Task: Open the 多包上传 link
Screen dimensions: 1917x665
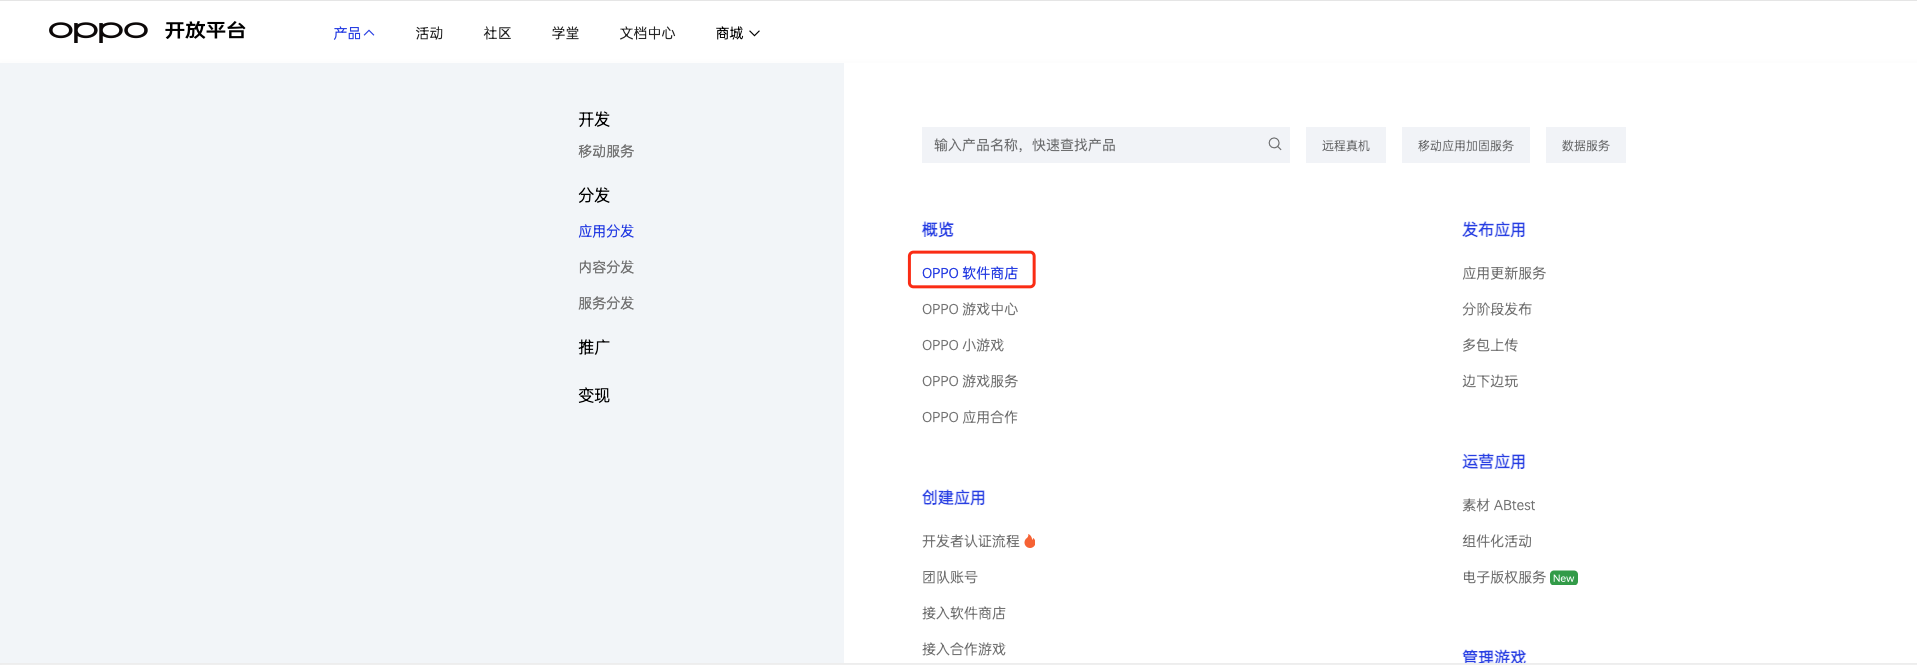Action: click(1490, 345)
